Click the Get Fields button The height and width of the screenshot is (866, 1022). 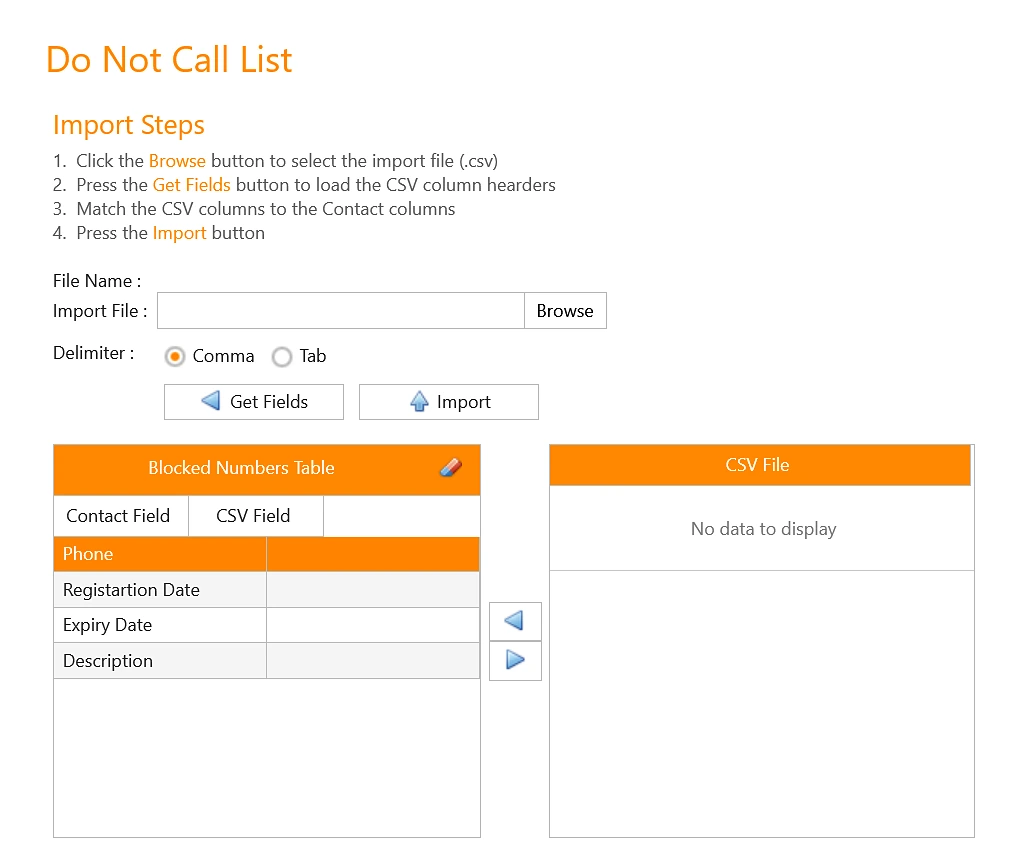point(254,402)
